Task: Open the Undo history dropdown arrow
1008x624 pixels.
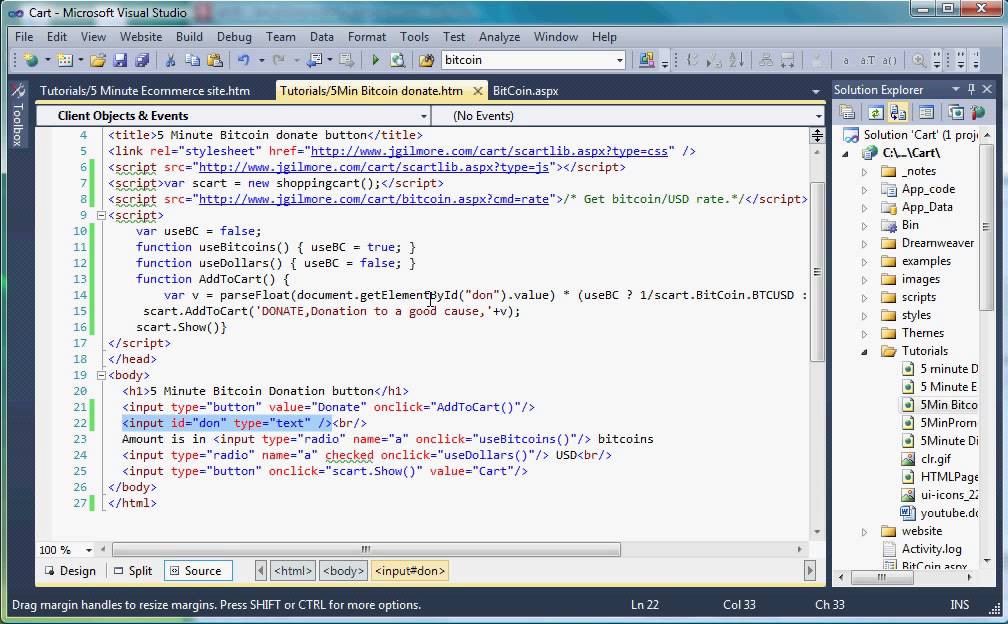Action: tap(261, 60)
